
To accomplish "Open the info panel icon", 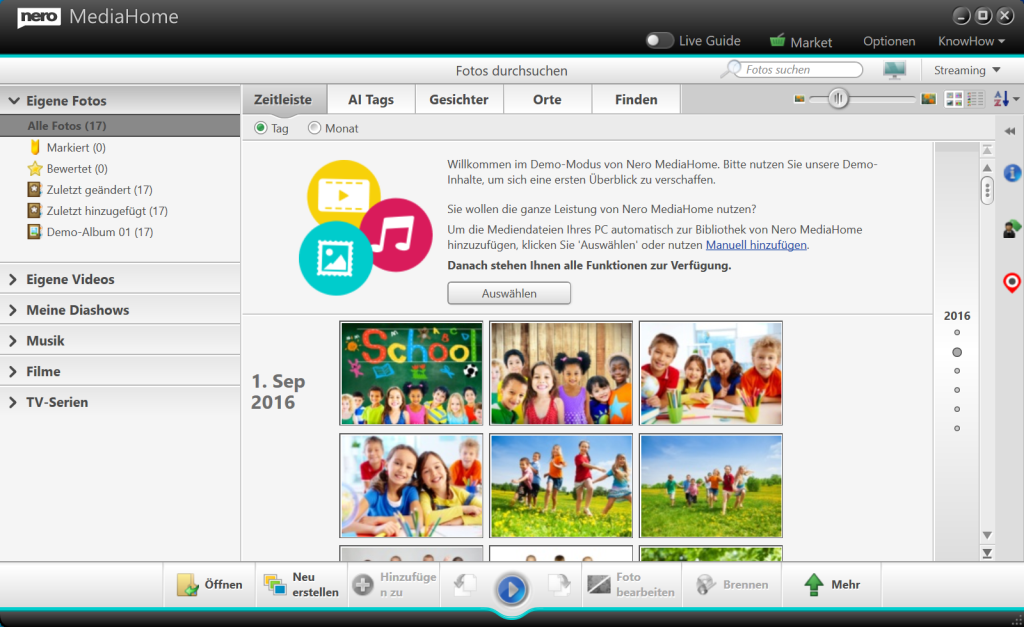I will click(x=1012, y=174).
